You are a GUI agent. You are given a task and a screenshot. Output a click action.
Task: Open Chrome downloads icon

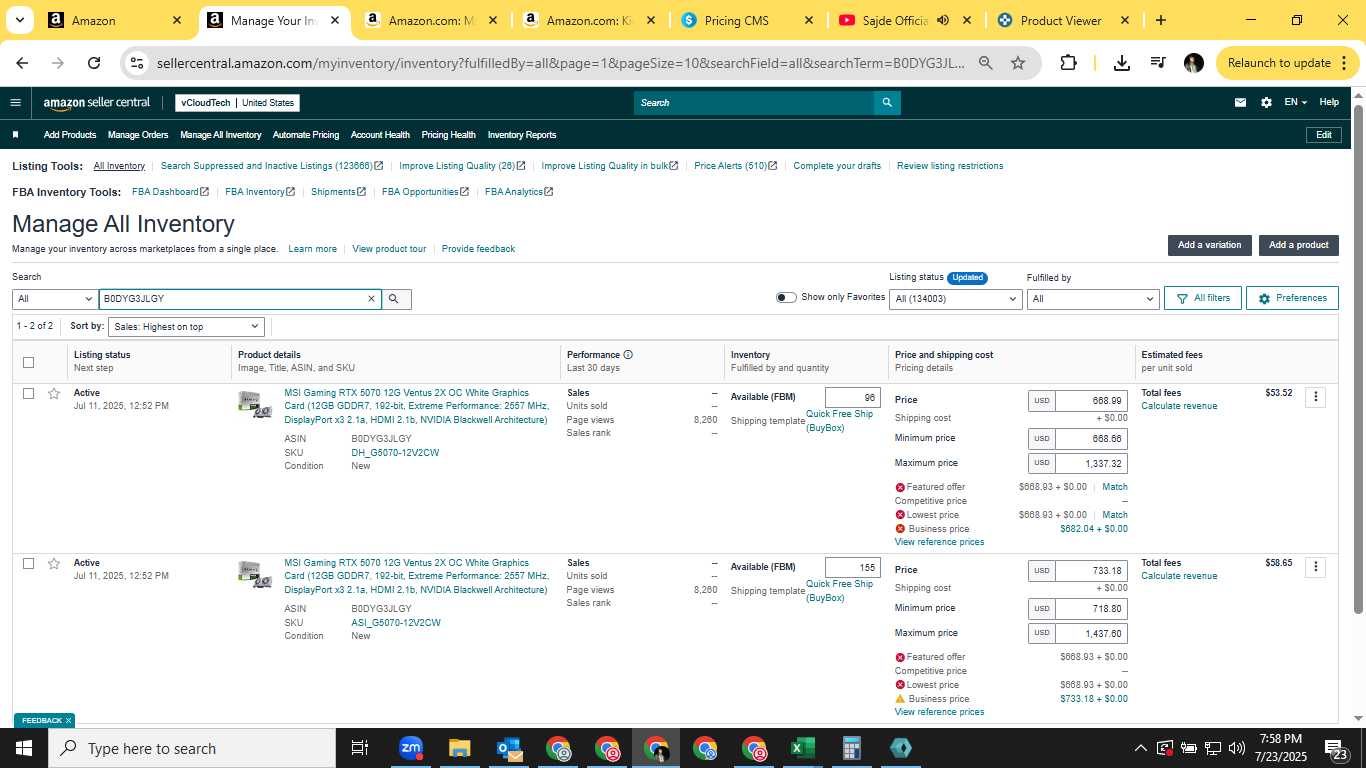(x=1122, y=62)
